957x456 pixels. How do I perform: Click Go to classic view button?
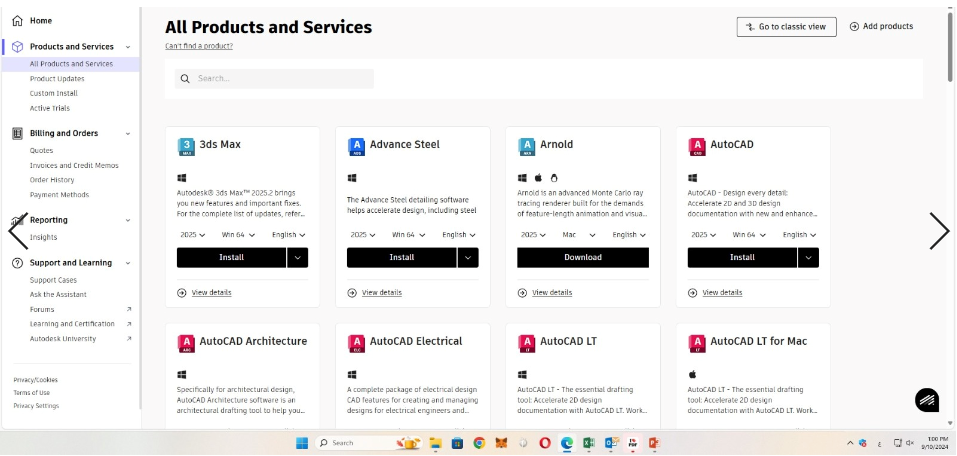pos(787,27)
